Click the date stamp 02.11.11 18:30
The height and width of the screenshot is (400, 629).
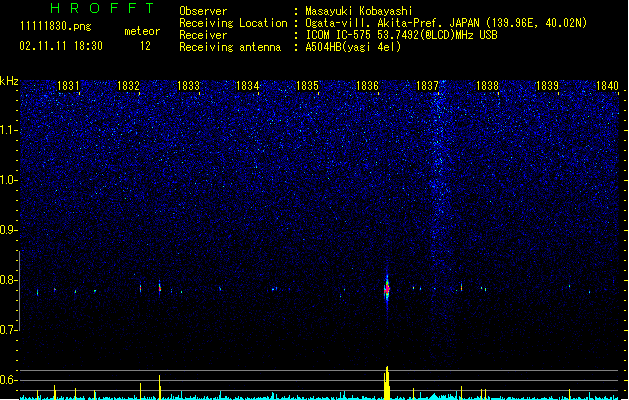click(x=61, y=46)
